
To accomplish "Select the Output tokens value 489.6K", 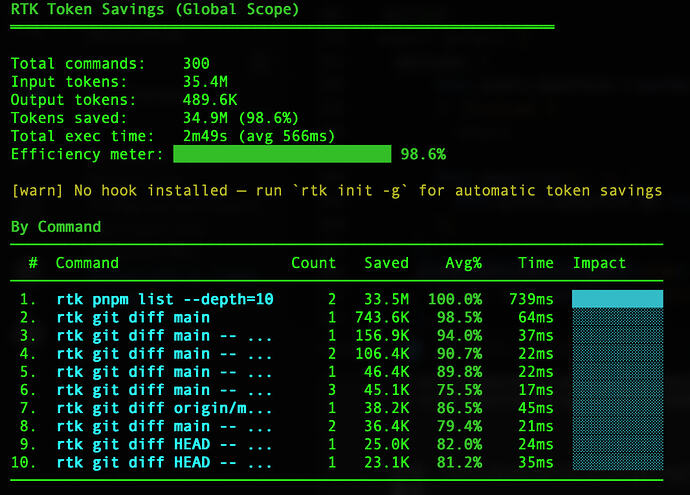I will [x=210, y=99].
